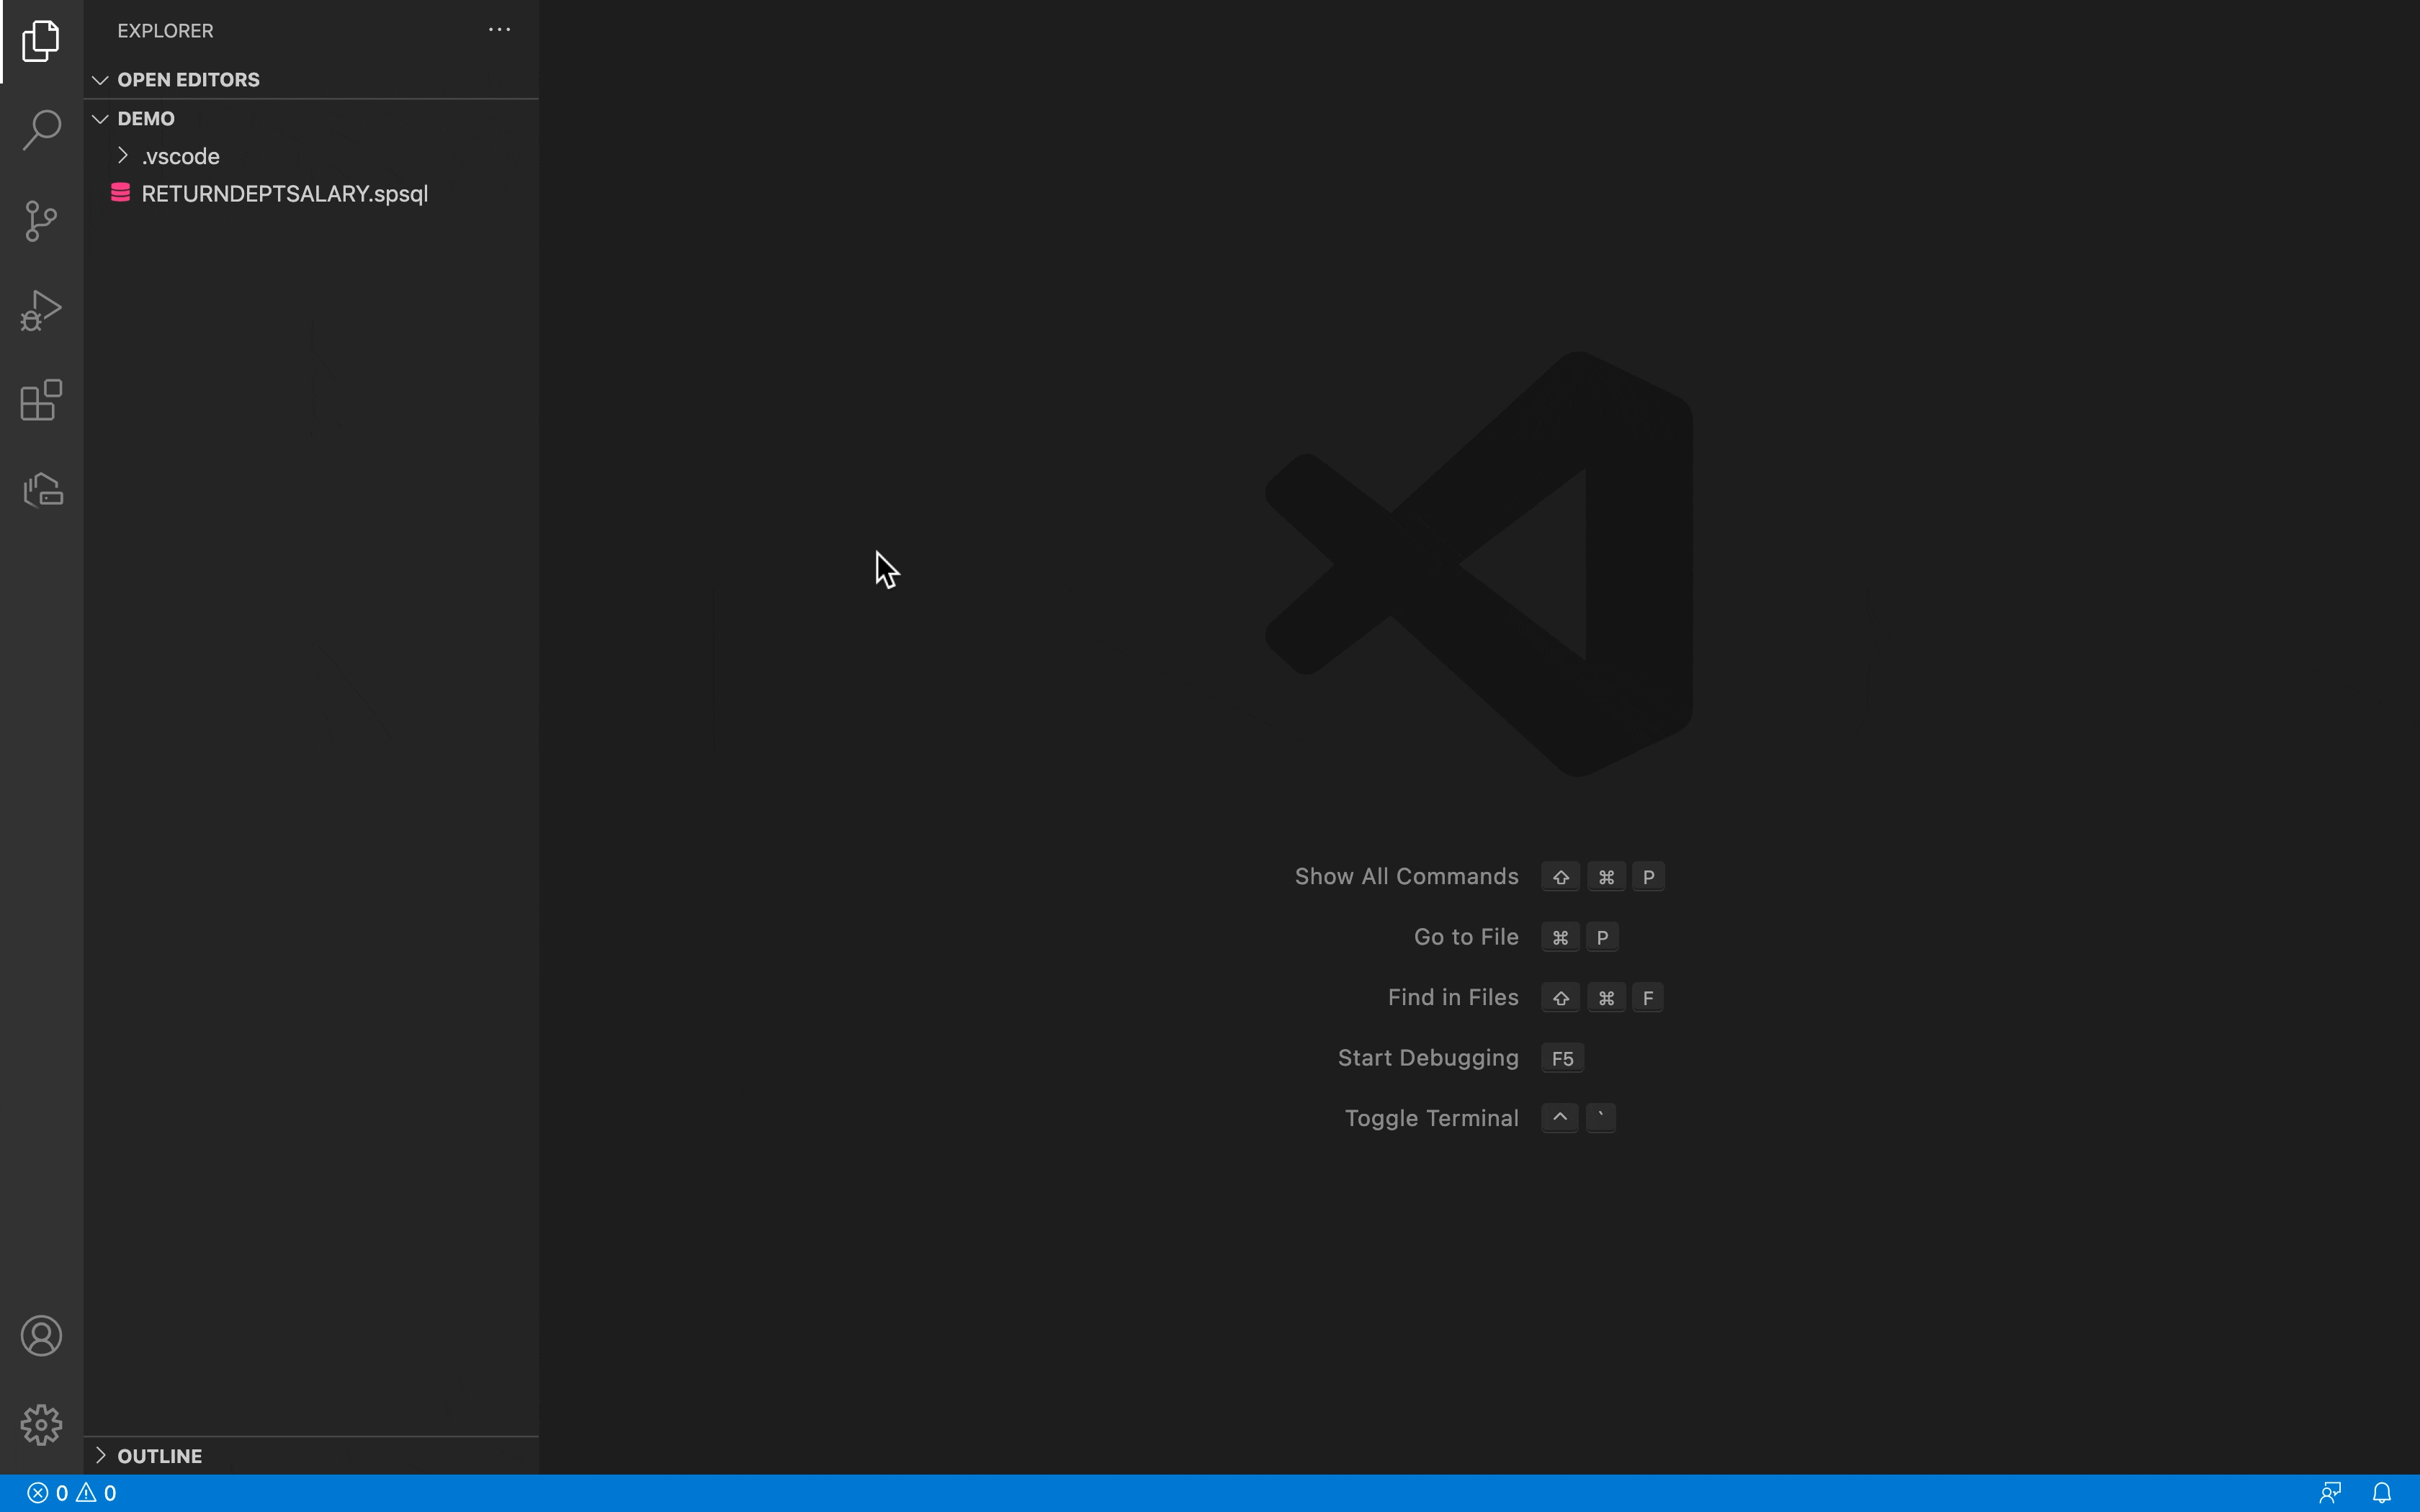Open the database extension icon below Extensions
This screenshot has height=1512, width=2420.
coord(42,489)
